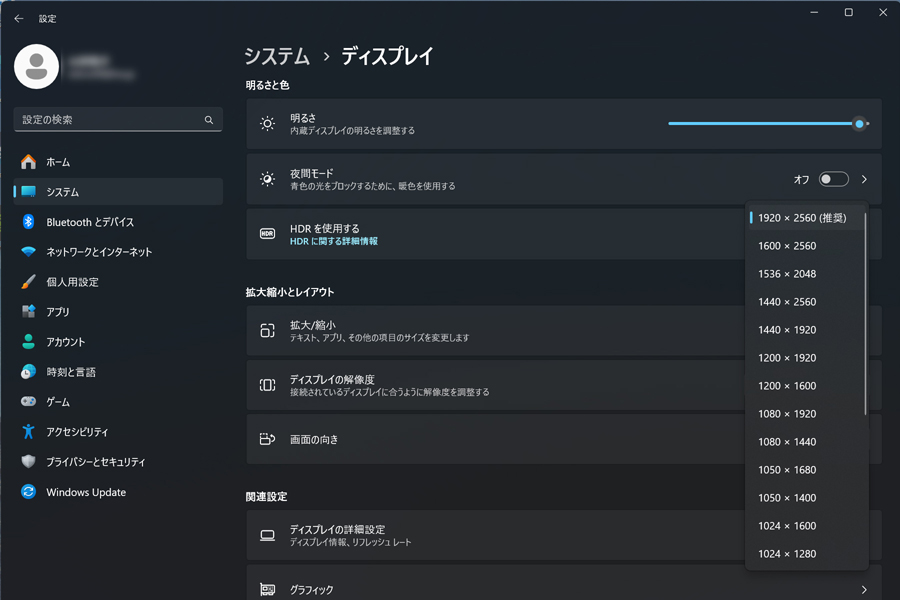900x600 pixels.
Task: Open 個人用設定 via the paintbrush icon
Action: [28, 281]
